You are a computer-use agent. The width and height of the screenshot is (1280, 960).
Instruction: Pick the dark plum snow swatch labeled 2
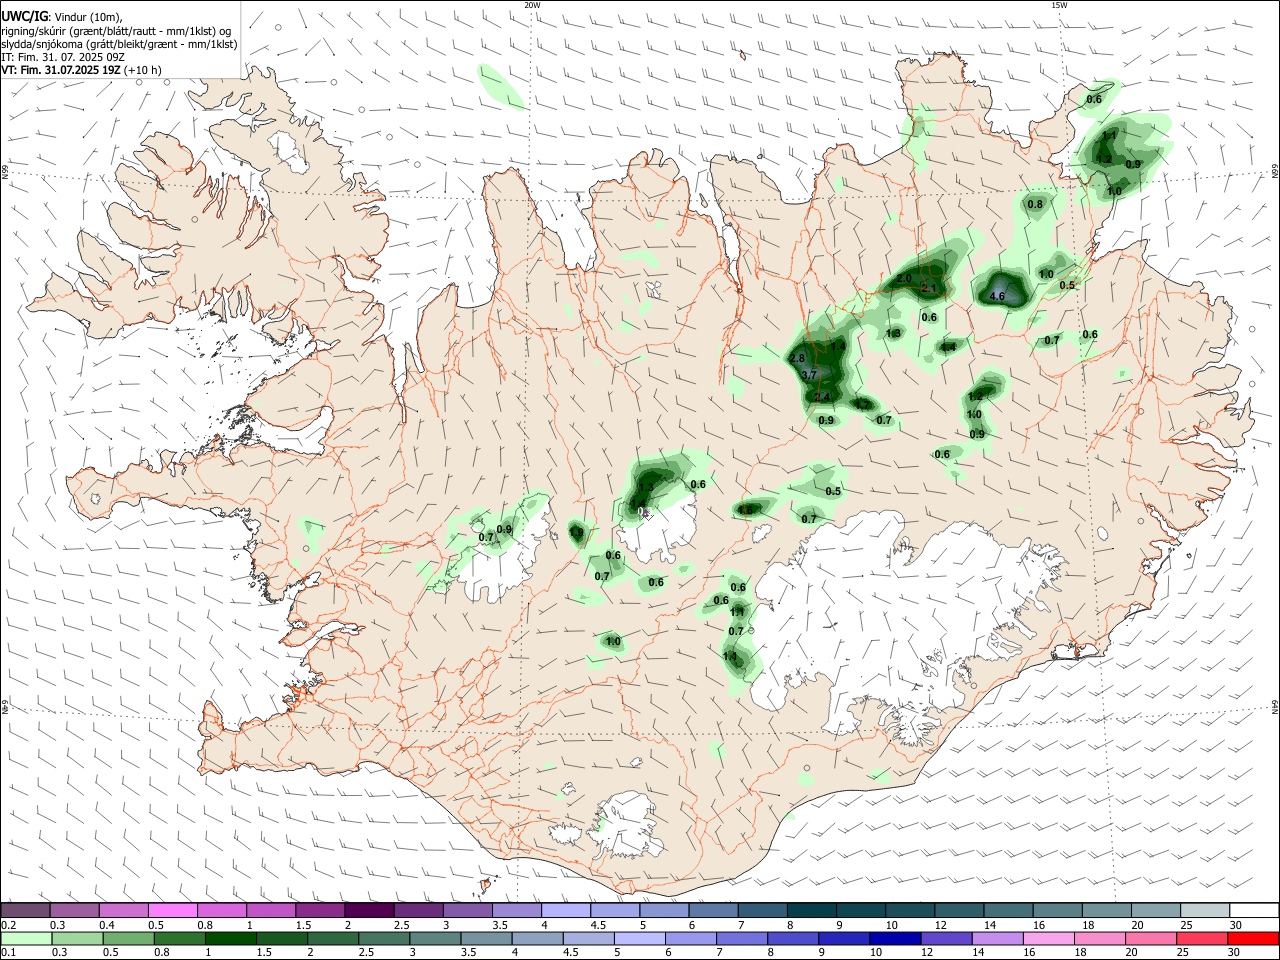[x=369, y=910]
